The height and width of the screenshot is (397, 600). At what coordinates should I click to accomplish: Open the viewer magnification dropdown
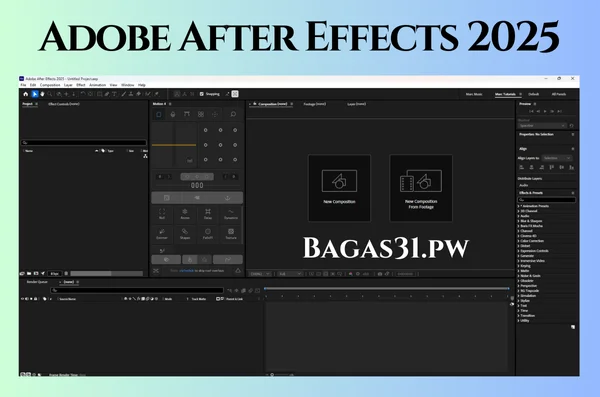tap(260, 274)
